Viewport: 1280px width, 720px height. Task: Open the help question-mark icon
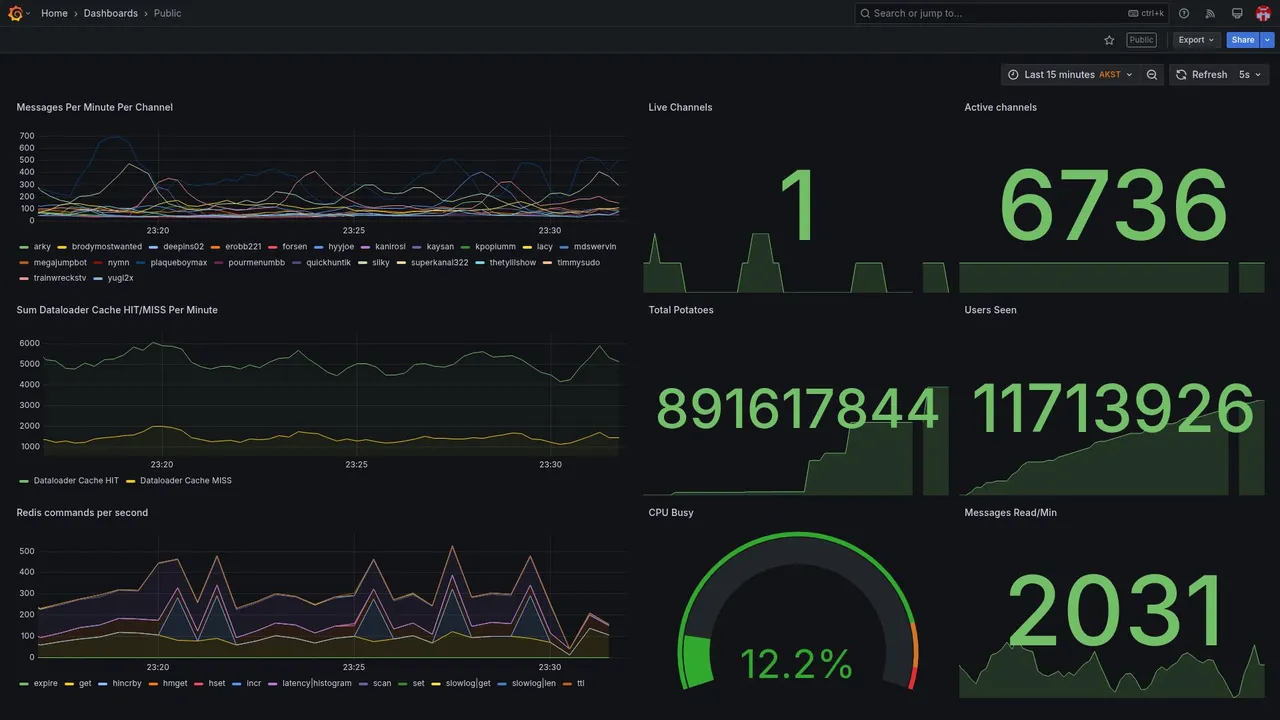pos(1184,13)
